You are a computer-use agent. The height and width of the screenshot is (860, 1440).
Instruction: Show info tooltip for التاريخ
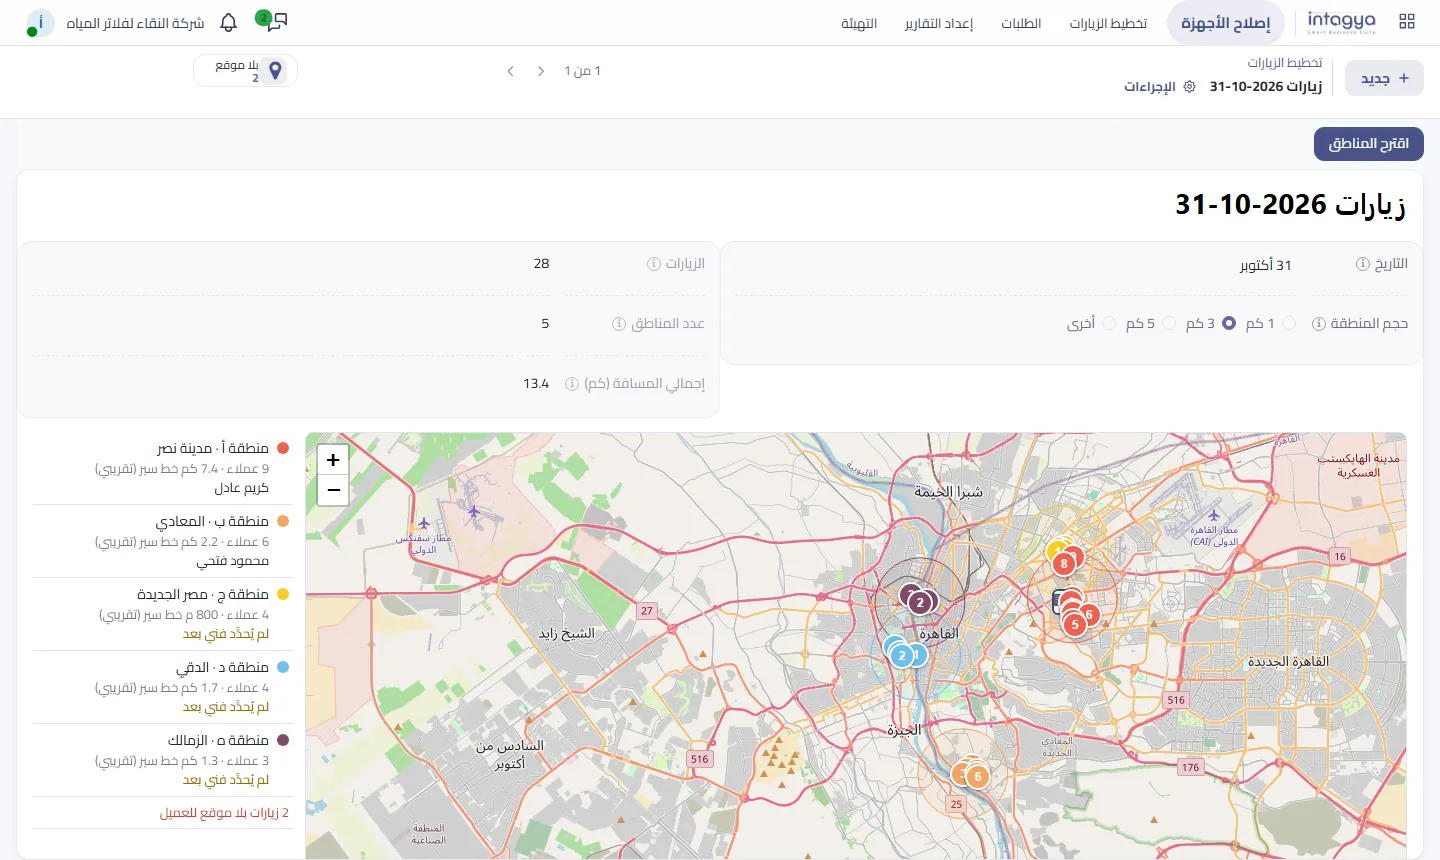point(1362,264)
